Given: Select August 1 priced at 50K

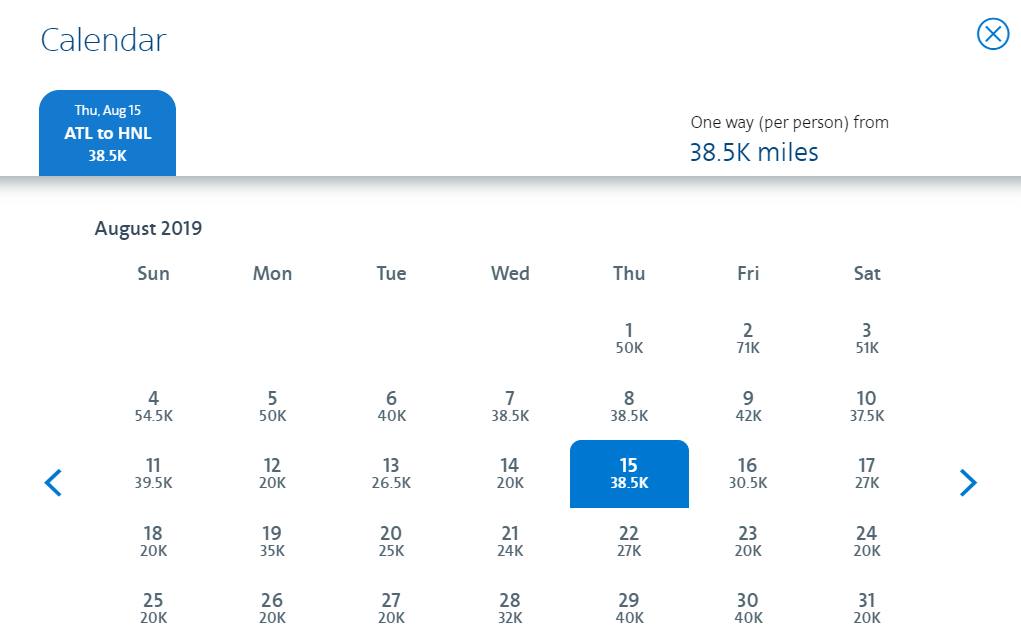Looking at the screenshot, I should click(x=629, y=339).
